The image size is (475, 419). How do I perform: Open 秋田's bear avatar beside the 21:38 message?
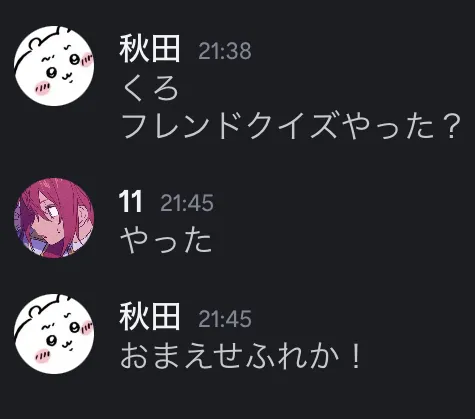54,66
